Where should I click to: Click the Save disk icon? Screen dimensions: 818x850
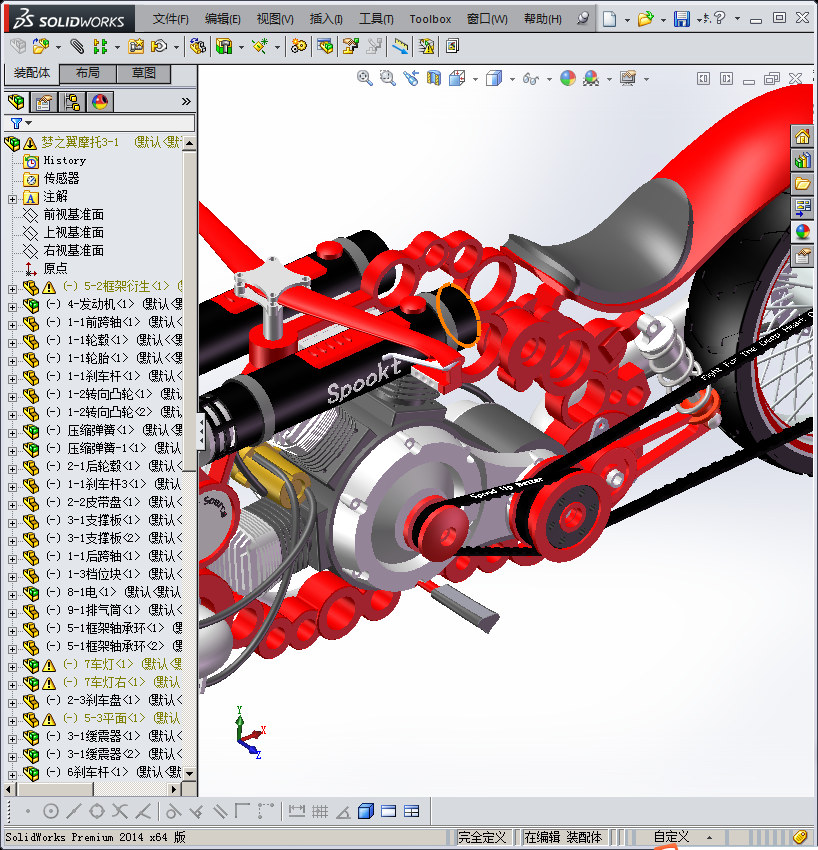click(681, 19)
